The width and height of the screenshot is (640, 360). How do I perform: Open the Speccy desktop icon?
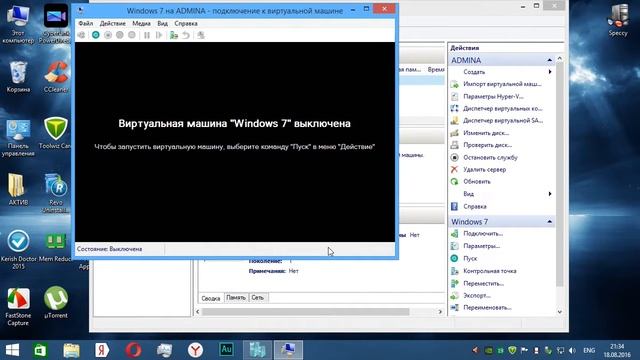pos(618,20)
